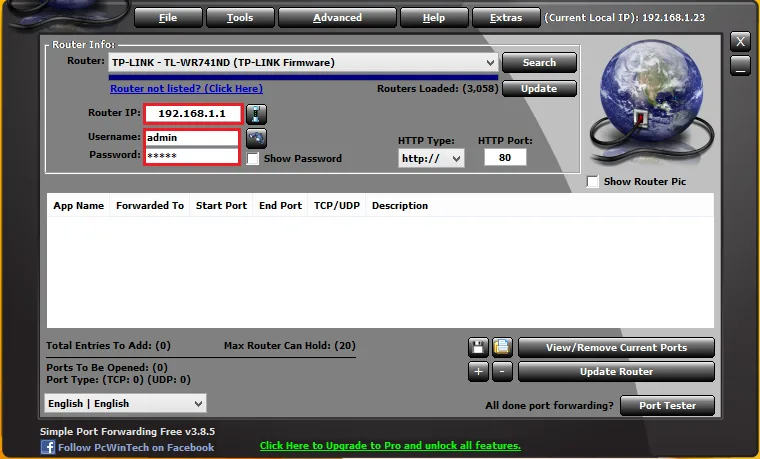Viewport: 760px width, 459px height.
Task: Follow the Router not listed link
Action: coord(187,89)
